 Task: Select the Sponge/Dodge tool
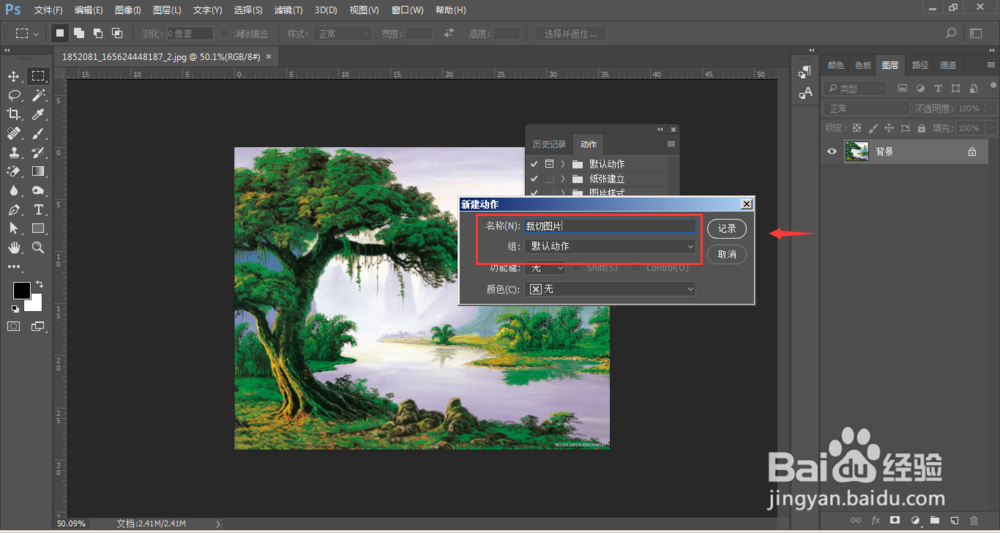[38, 190]
